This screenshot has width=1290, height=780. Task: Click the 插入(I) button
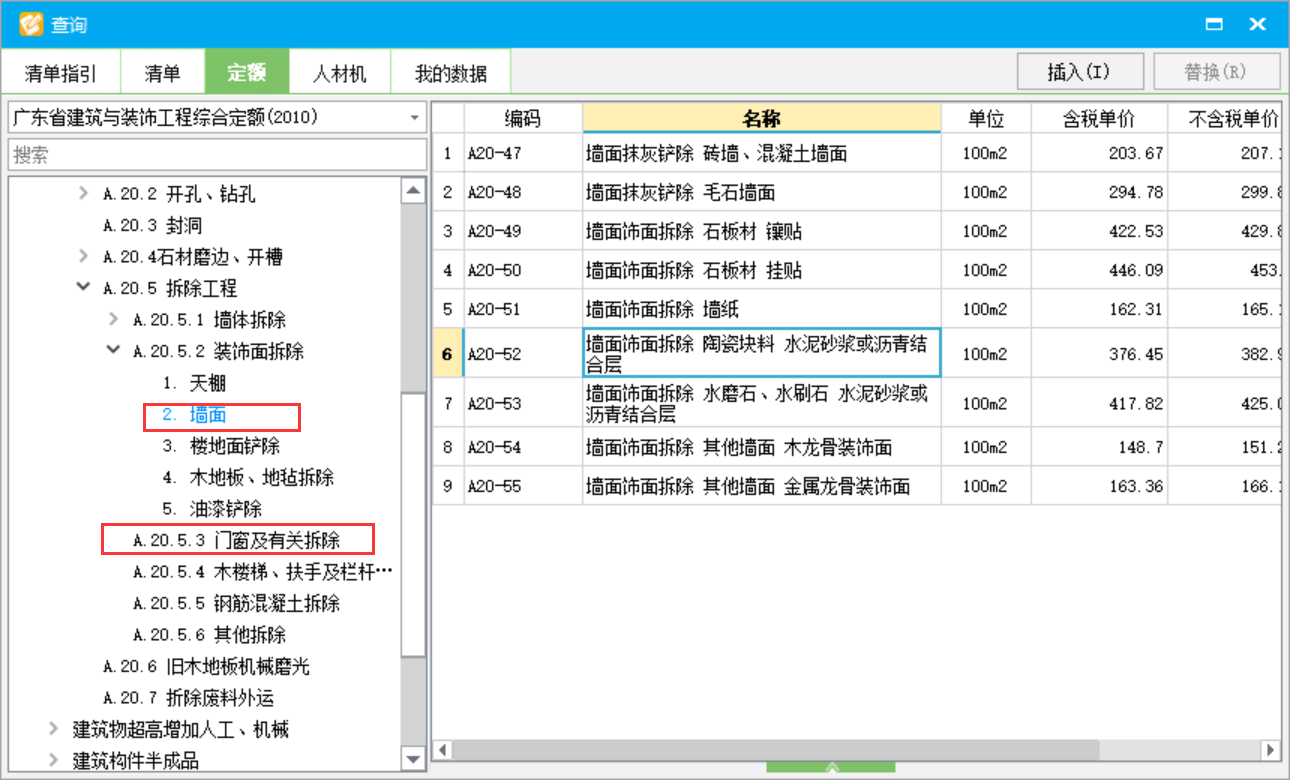coord(1080,72)
